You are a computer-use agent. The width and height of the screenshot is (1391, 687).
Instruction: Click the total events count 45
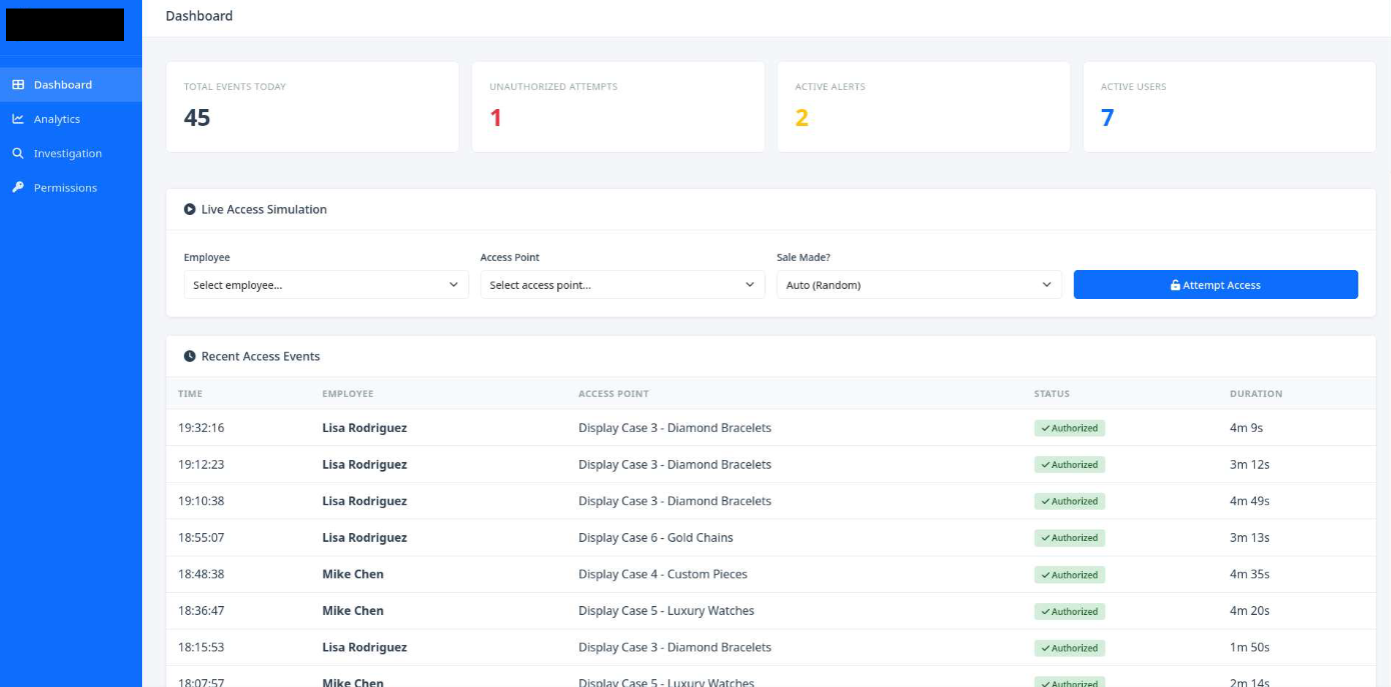point(197,118)
